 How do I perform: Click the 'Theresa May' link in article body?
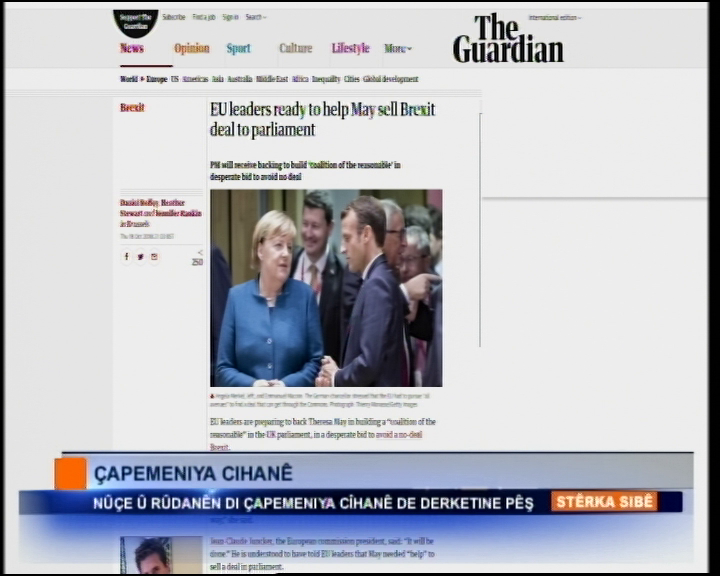(327, 422)
